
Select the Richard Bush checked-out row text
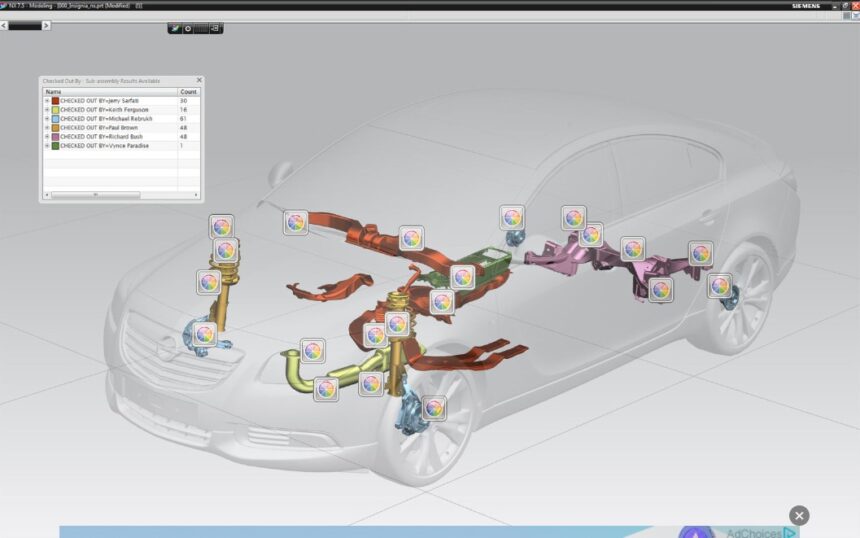click(101, 137)
